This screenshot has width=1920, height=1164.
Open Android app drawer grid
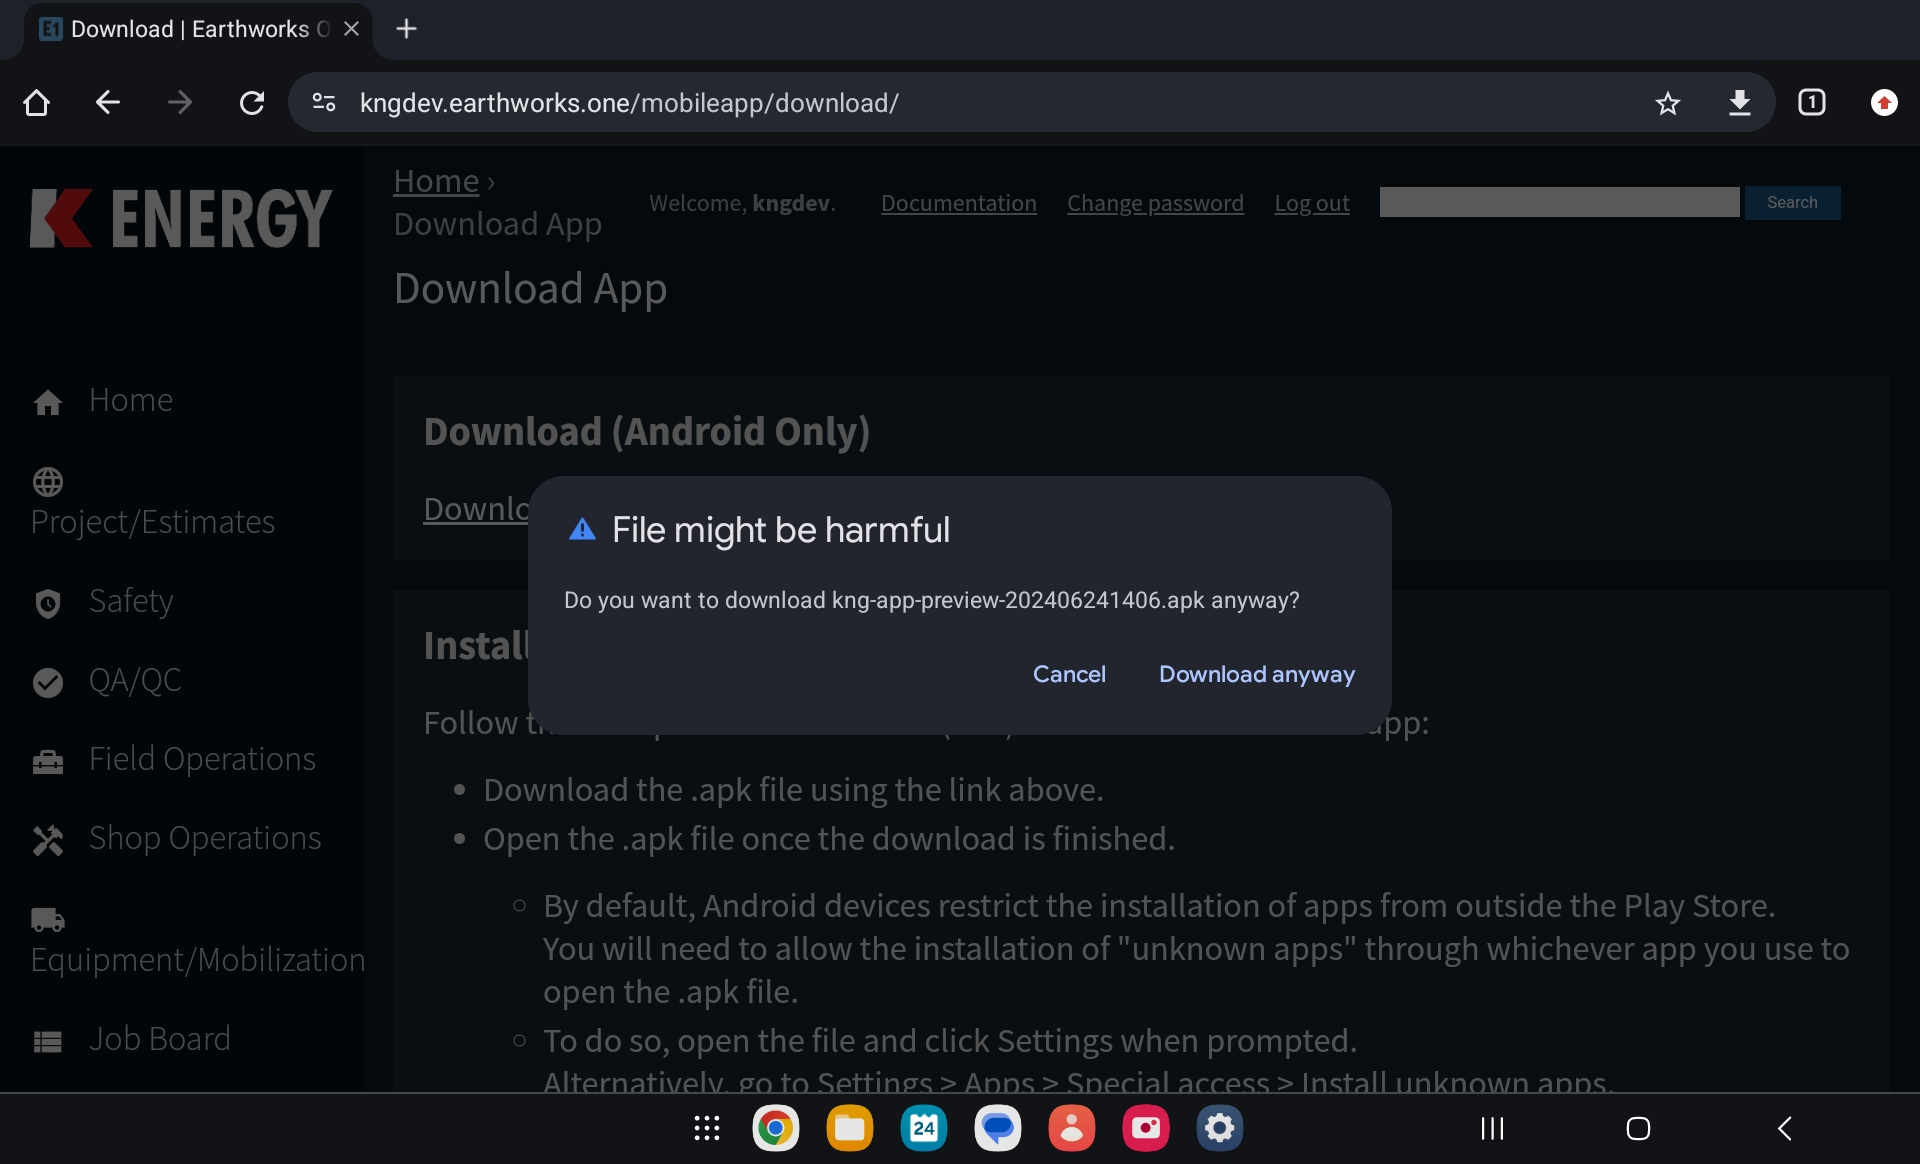706,1128
